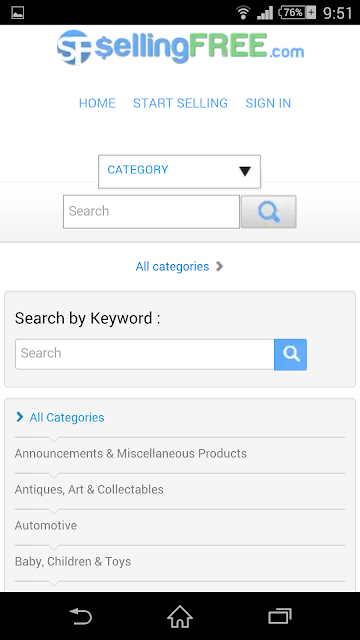The width and height of the screenshot is (360, 640).
Task: Tap the SellingFREE.com logo
Action: click(x=180, y=47)
